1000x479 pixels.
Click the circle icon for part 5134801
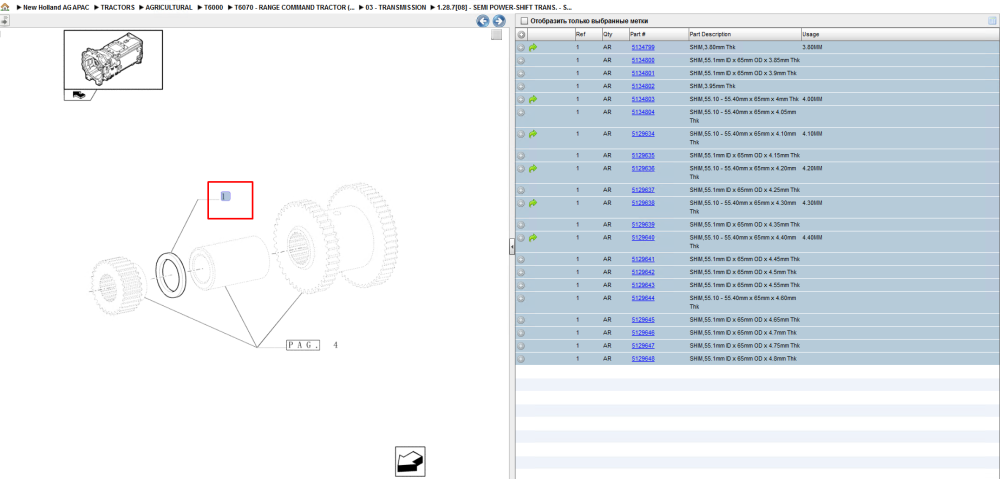coord(520,73)
